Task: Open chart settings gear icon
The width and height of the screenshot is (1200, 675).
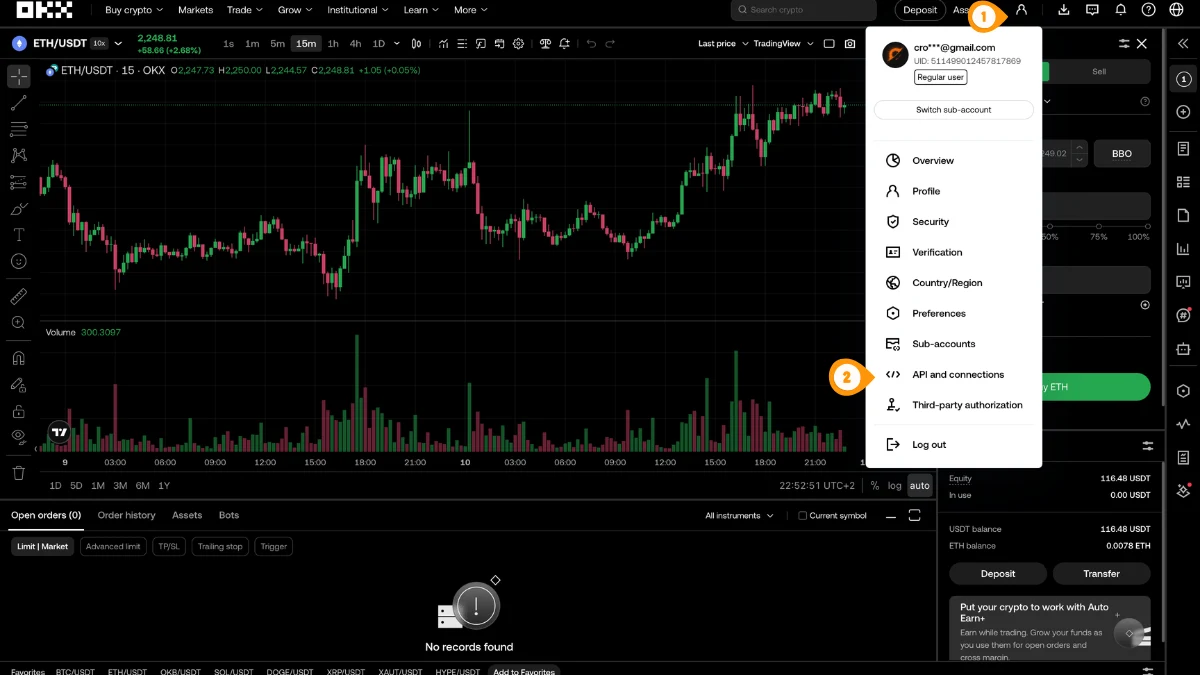Action: click(518, 44)
